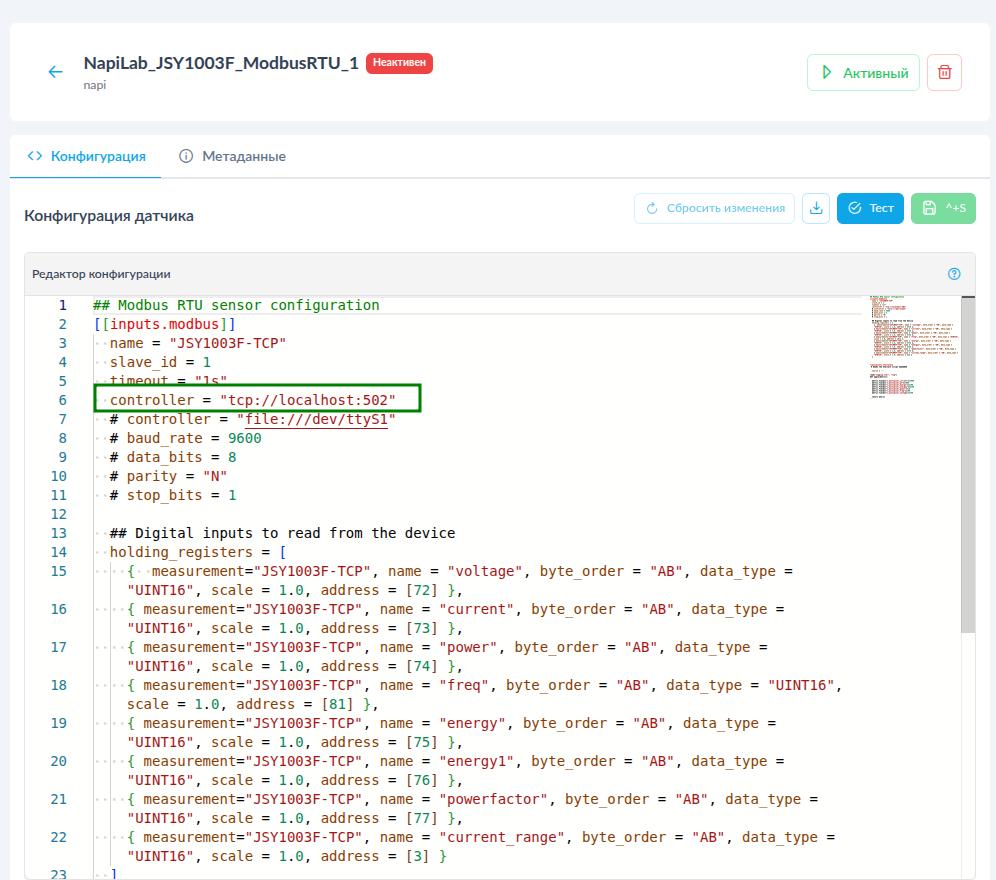Run the Тест button

(x=870, y=208)
